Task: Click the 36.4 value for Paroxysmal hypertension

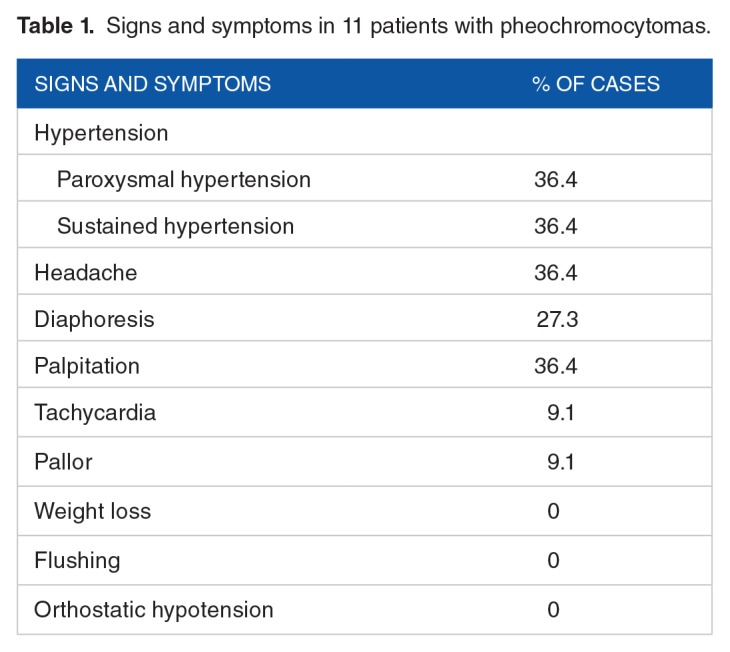Action: click(x=555, y=180)
